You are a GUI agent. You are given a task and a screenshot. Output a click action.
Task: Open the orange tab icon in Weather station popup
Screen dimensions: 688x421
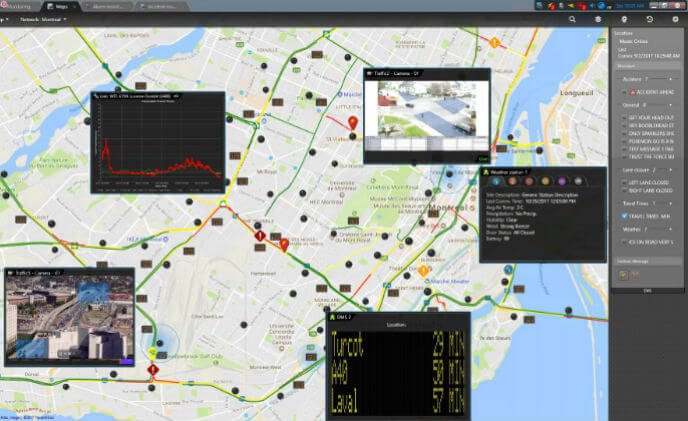pyautogui.click(x=512, y=181)
